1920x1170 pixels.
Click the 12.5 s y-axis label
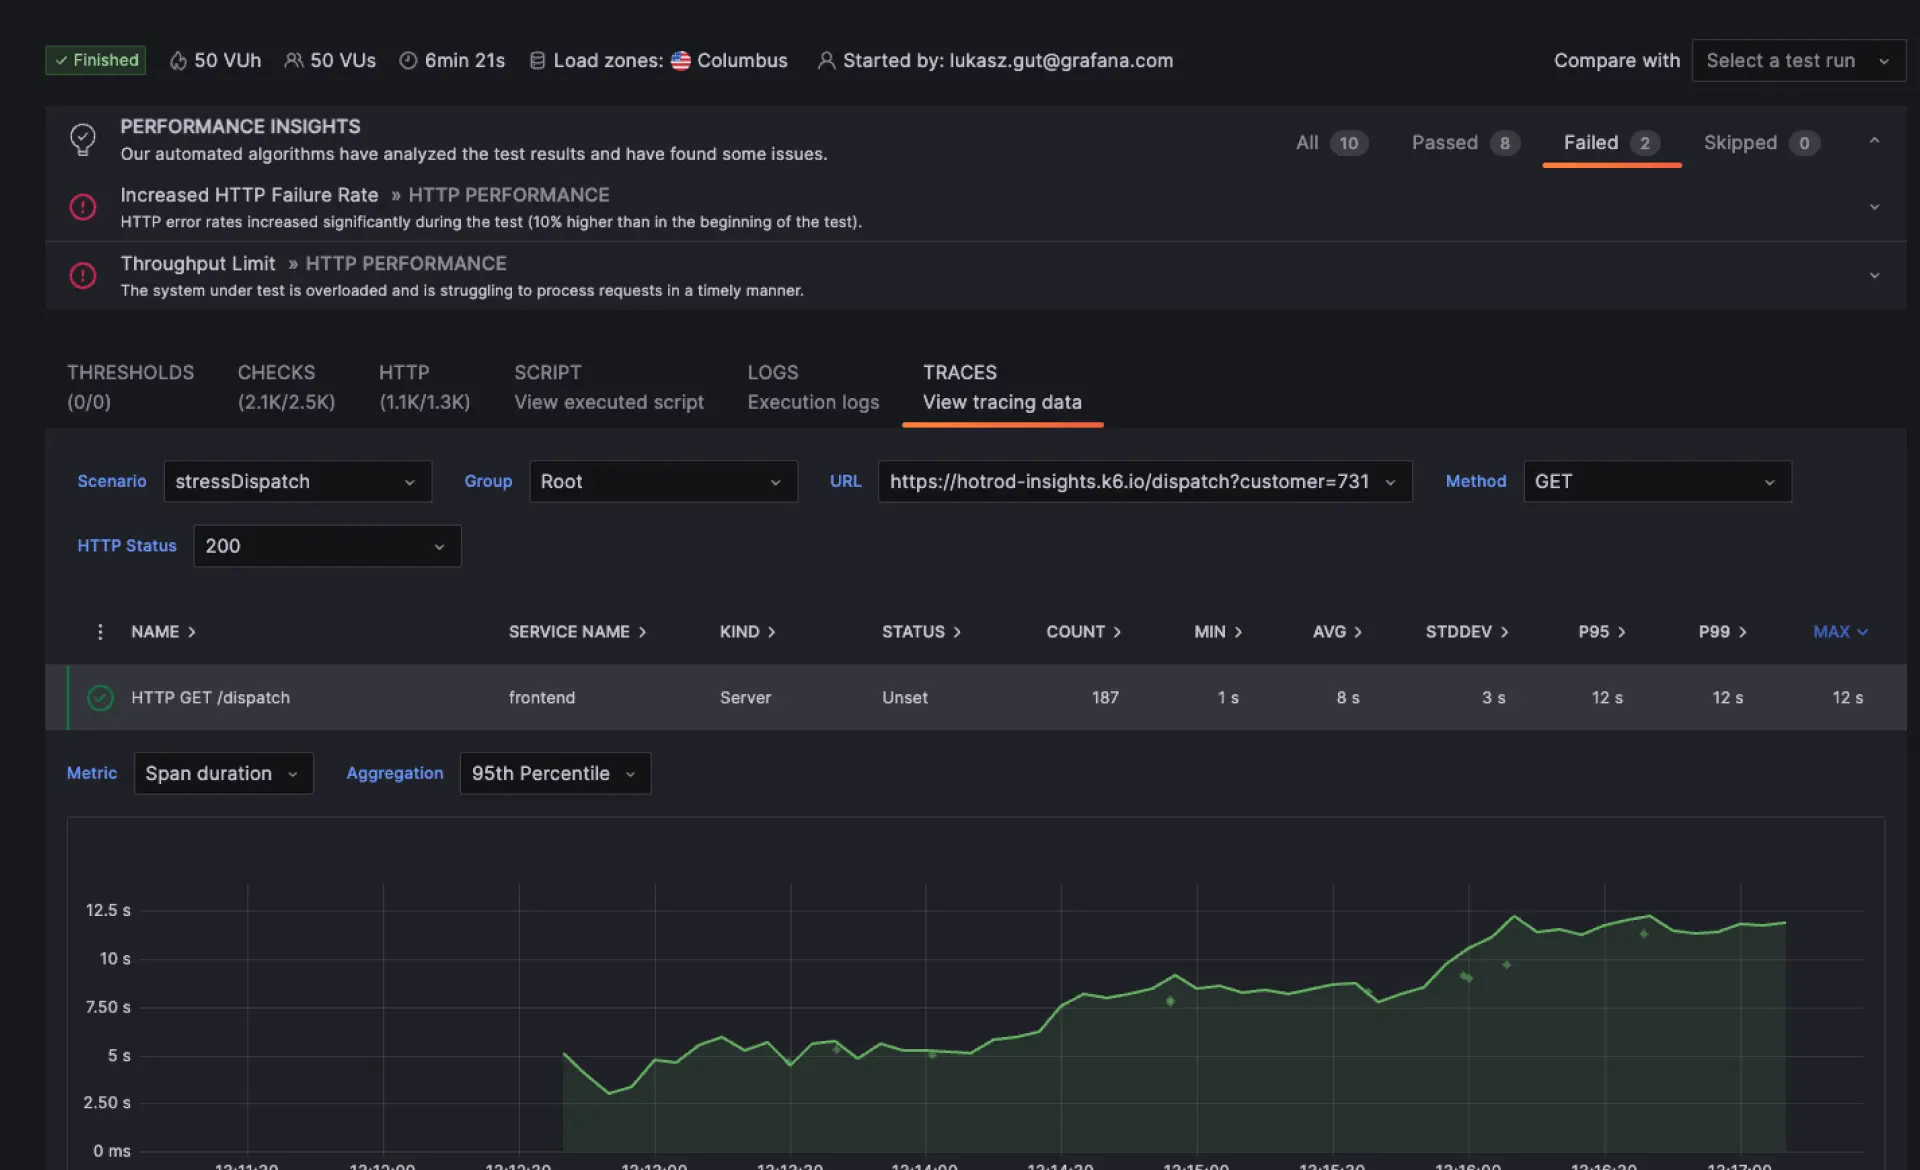tap(108, 910)
